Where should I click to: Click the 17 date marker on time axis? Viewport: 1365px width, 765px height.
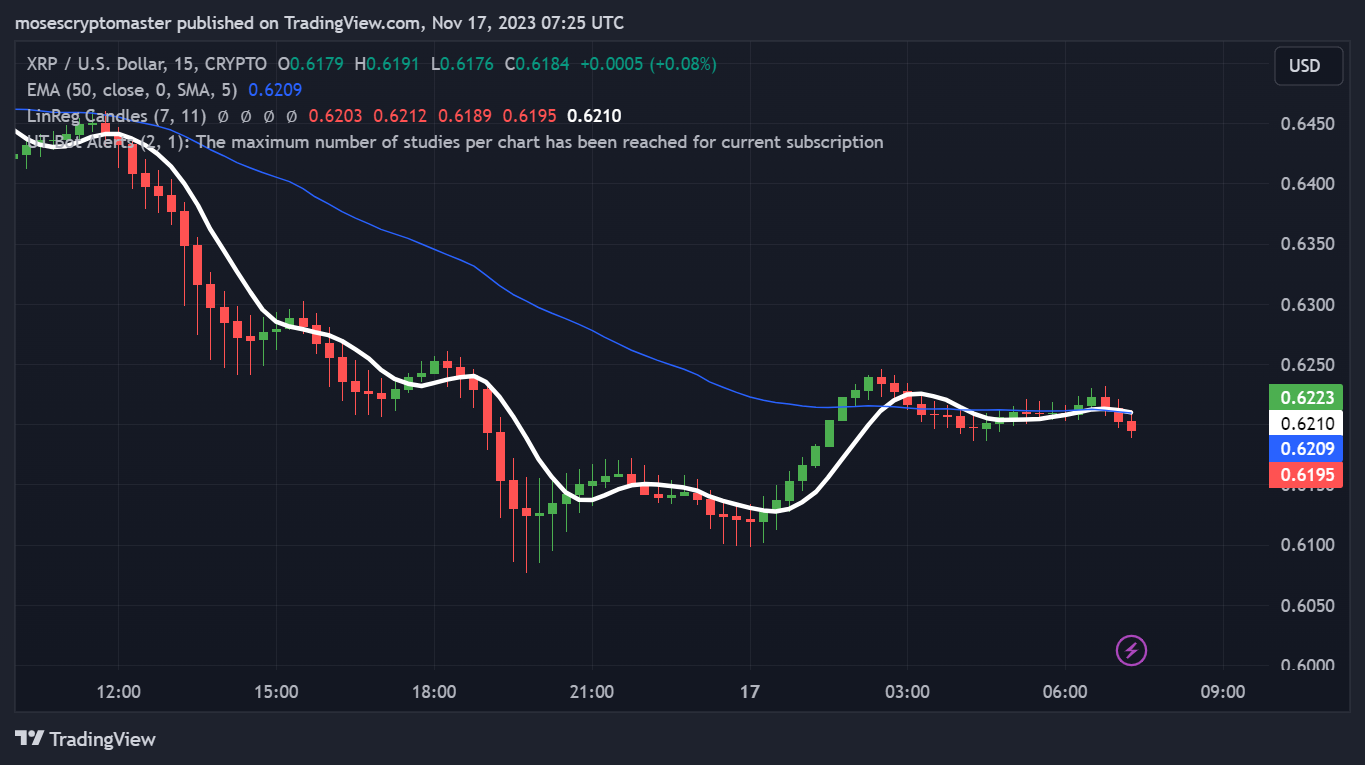pos(750,692)
